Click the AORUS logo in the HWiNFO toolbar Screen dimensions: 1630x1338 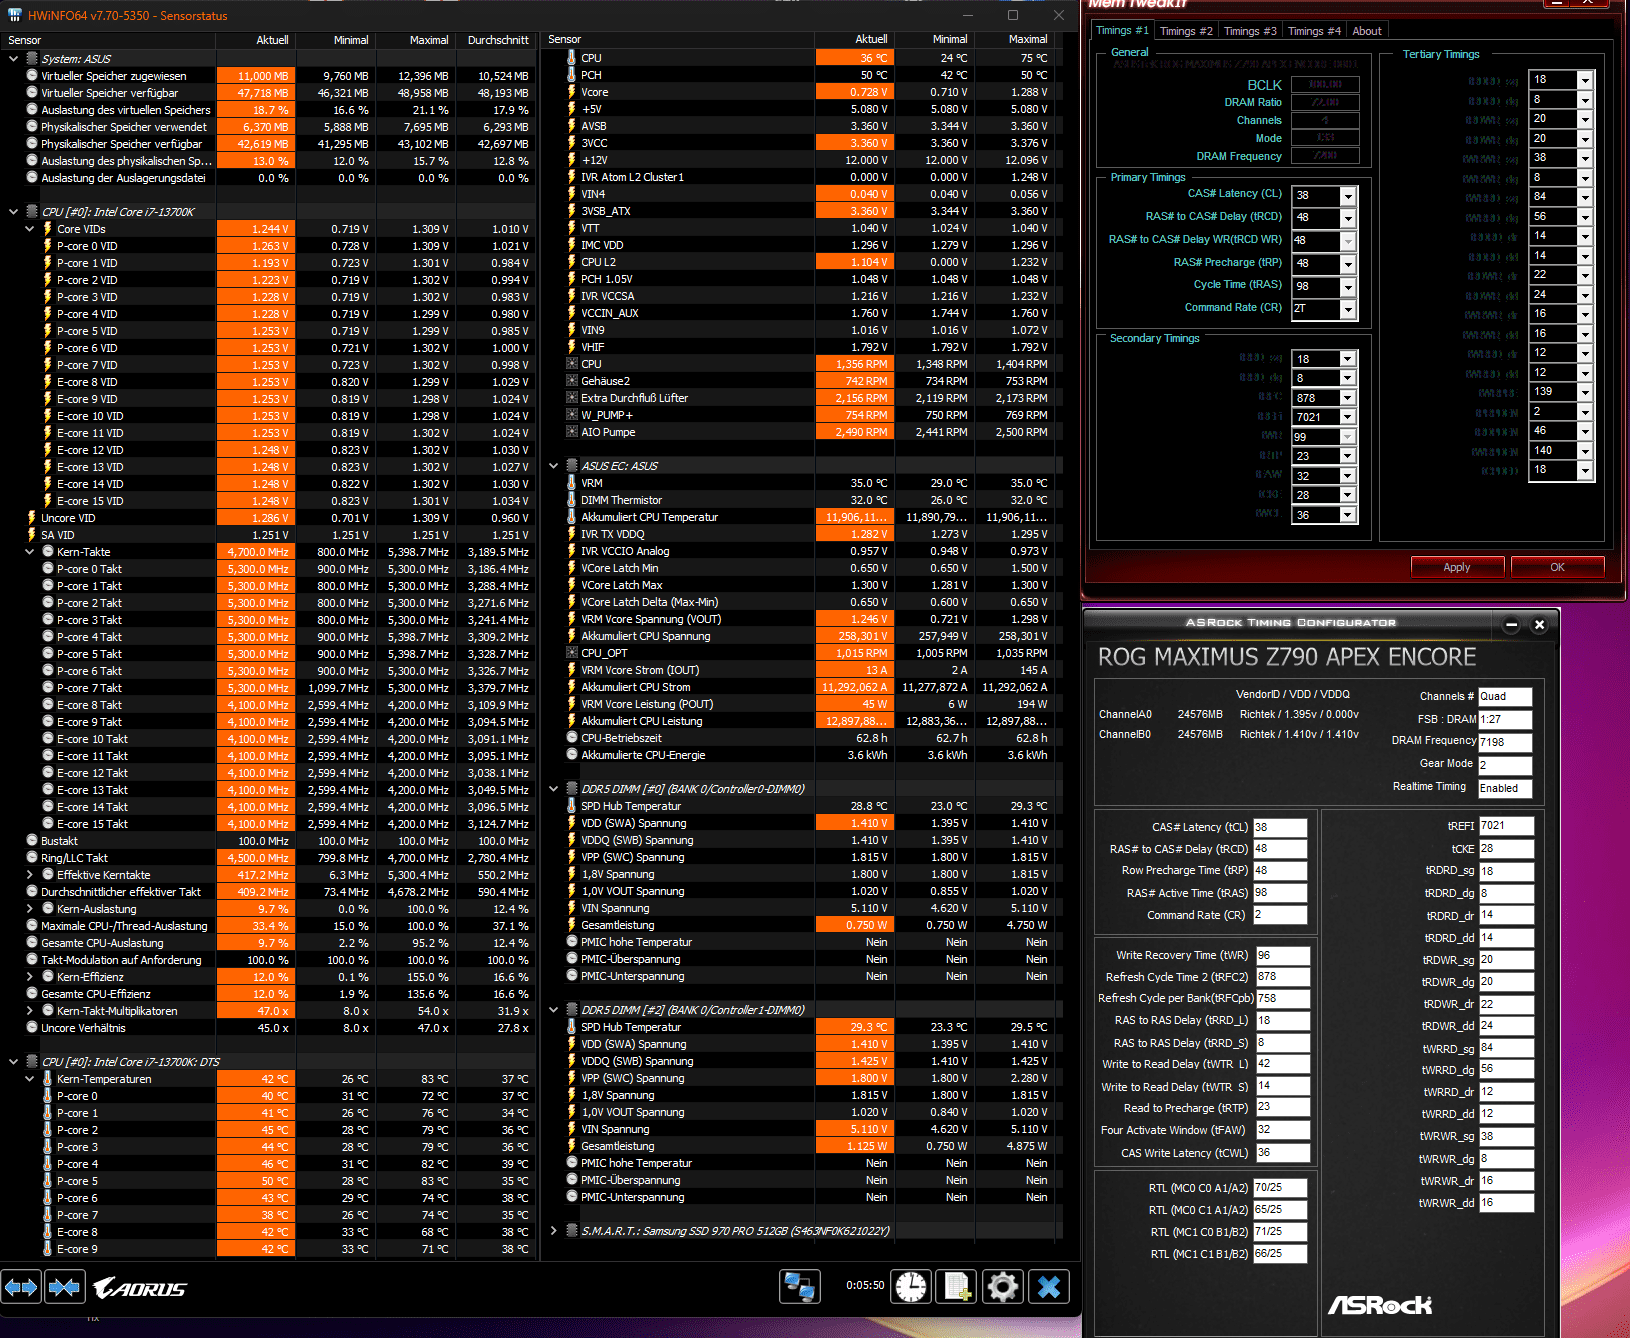[140, 1288]
